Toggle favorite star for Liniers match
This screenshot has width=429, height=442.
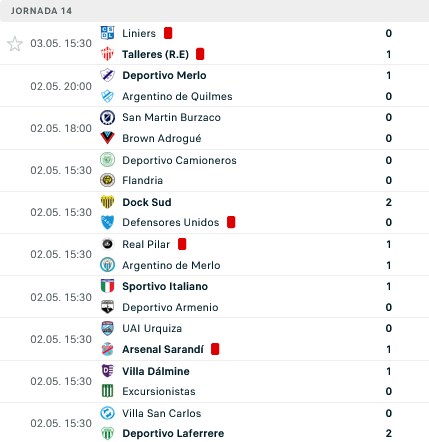click(15, 44)
